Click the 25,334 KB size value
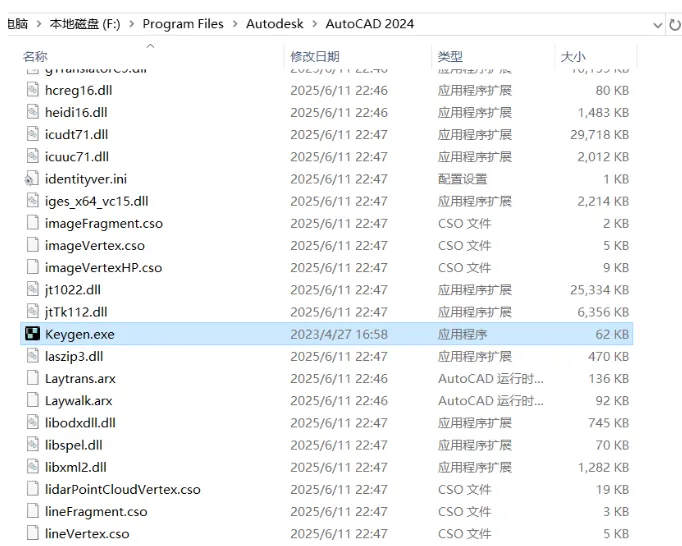 click(600, 290)
